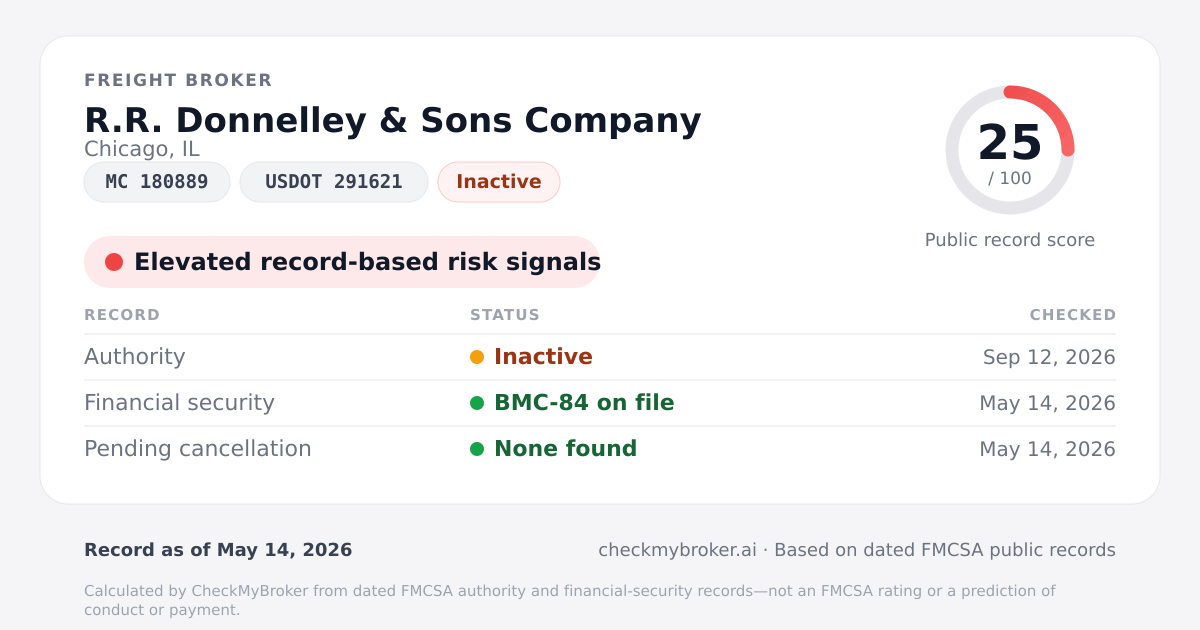Image resolution: width=1200 pixels, height=630 pixels.
Task: Click green dot beside BMC-84 on file
Action: (x=477, y=403)
